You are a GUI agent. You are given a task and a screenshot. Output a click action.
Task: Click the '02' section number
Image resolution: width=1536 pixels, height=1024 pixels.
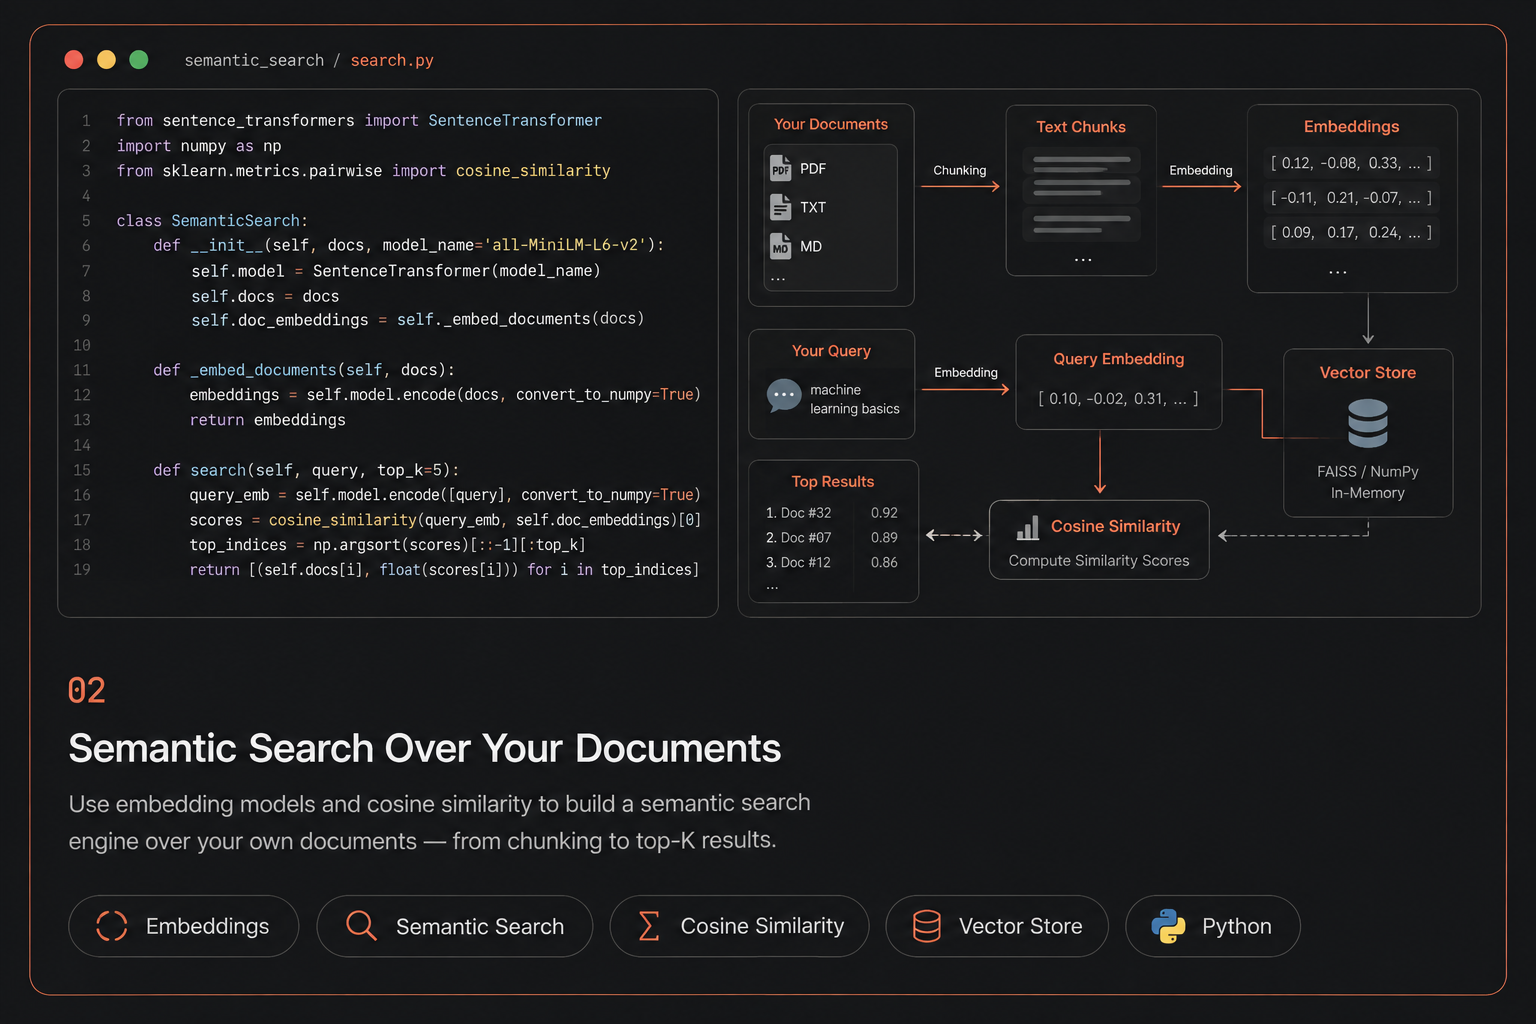[x=87, y=691]
